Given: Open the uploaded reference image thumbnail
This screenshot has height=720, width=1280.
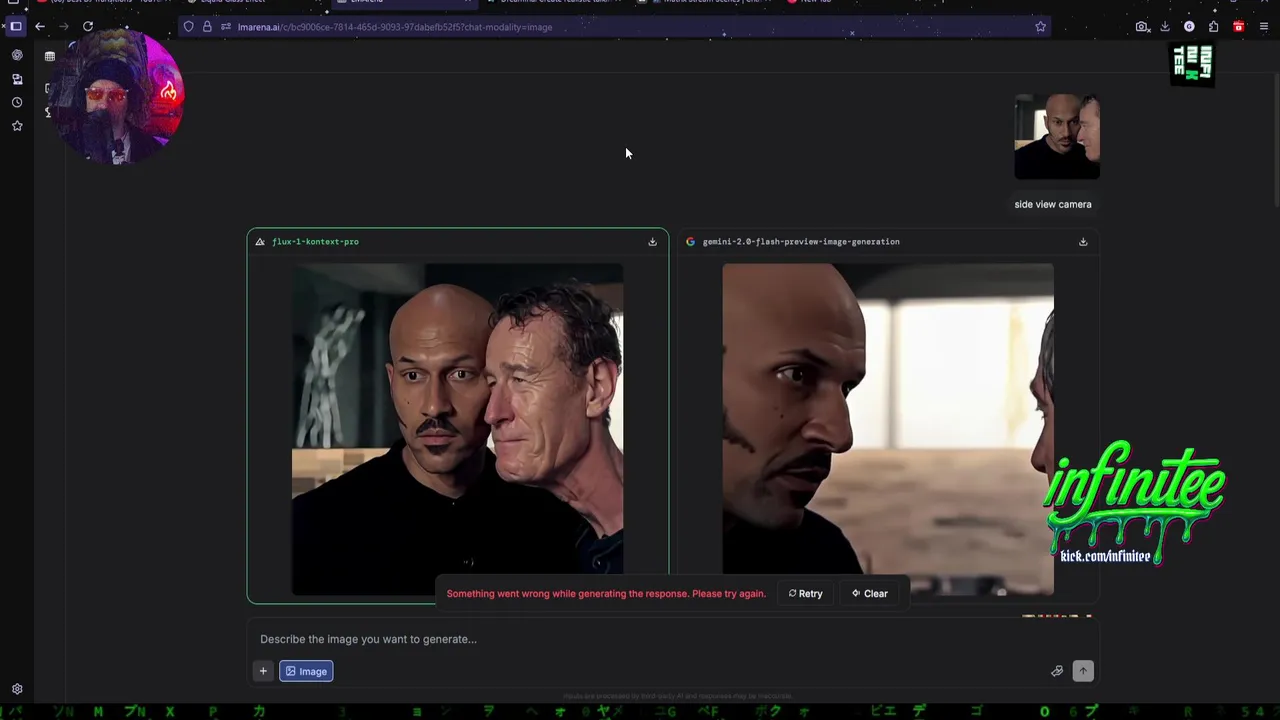Looking at the screenshot, I should [1057, 137].
